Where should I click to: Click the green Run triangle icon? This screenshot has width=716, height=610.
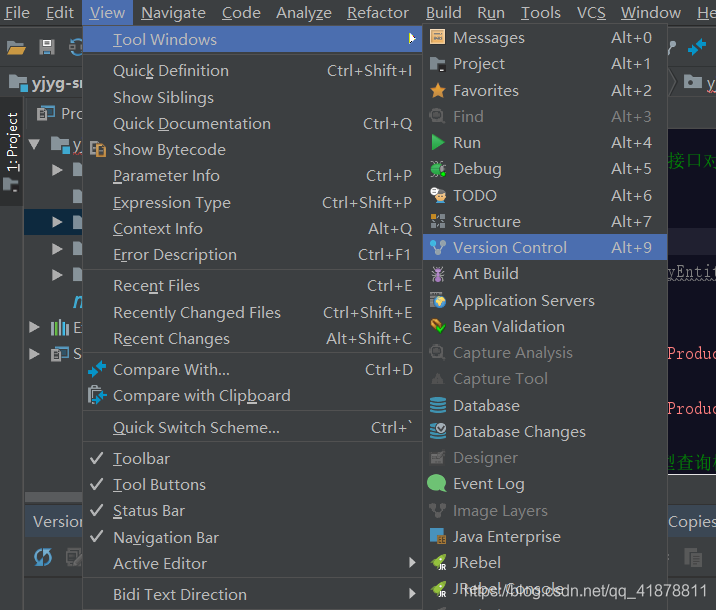pos(437,142)
